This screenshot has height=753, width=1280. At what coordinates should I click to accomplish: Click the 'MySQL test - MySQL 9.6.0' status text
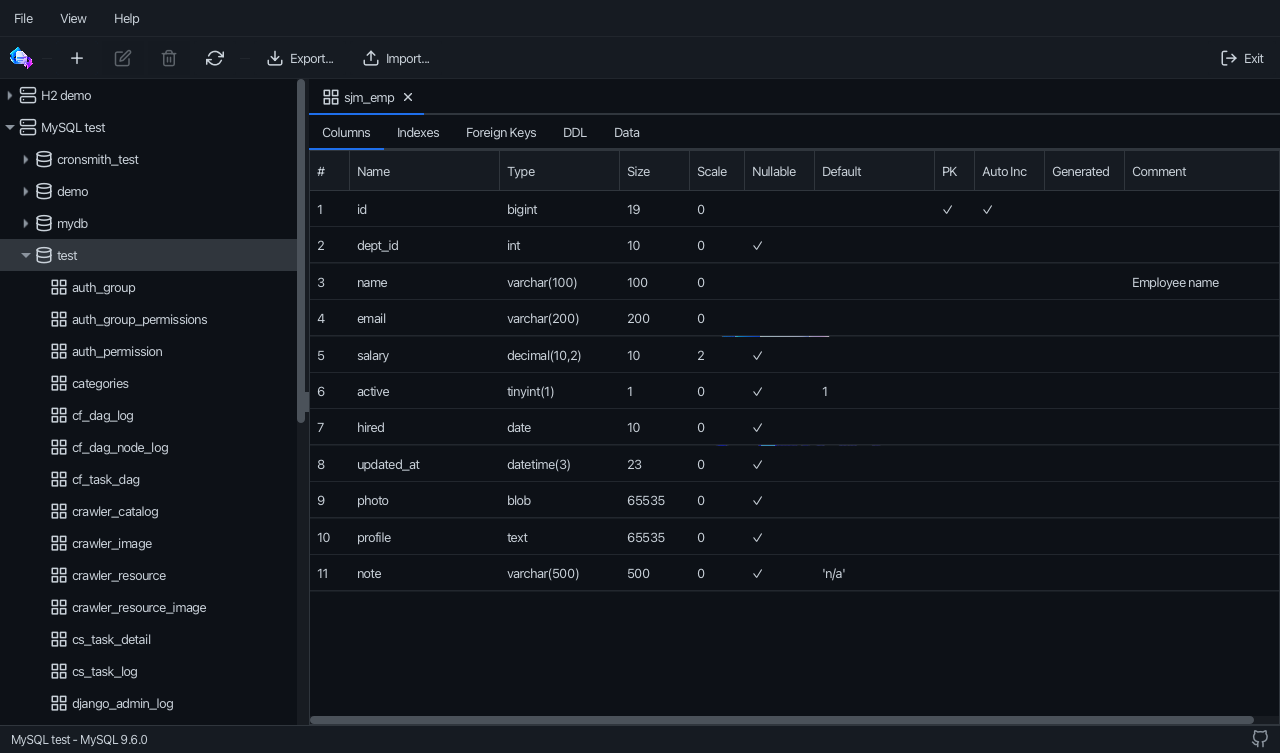tap(79, 740)
